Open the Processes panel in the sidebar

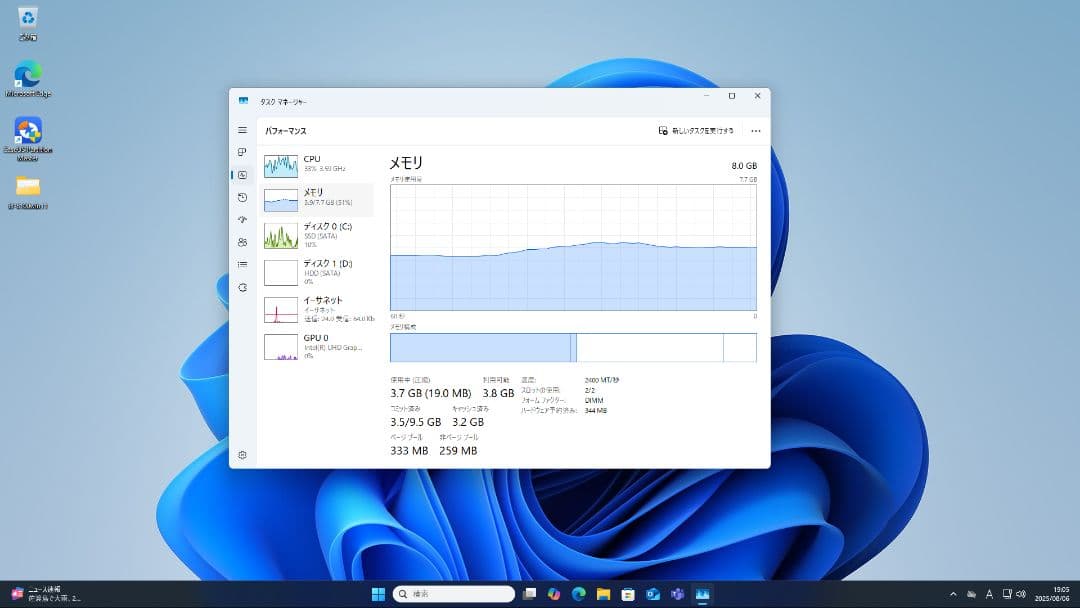pyautogui.click(x=241, y=152)
